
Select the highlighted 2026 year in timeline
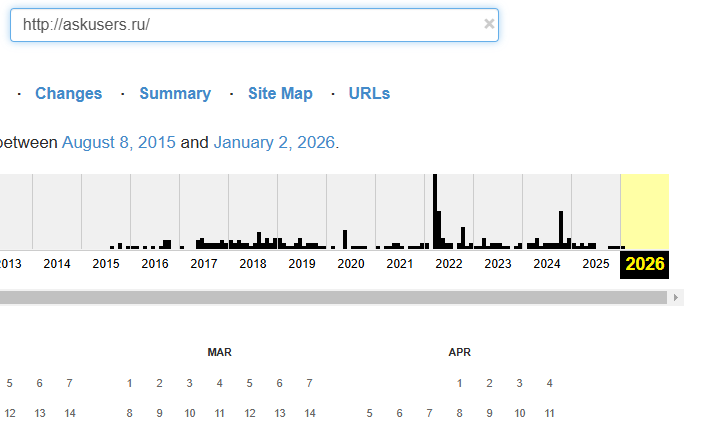coord(645,264)
